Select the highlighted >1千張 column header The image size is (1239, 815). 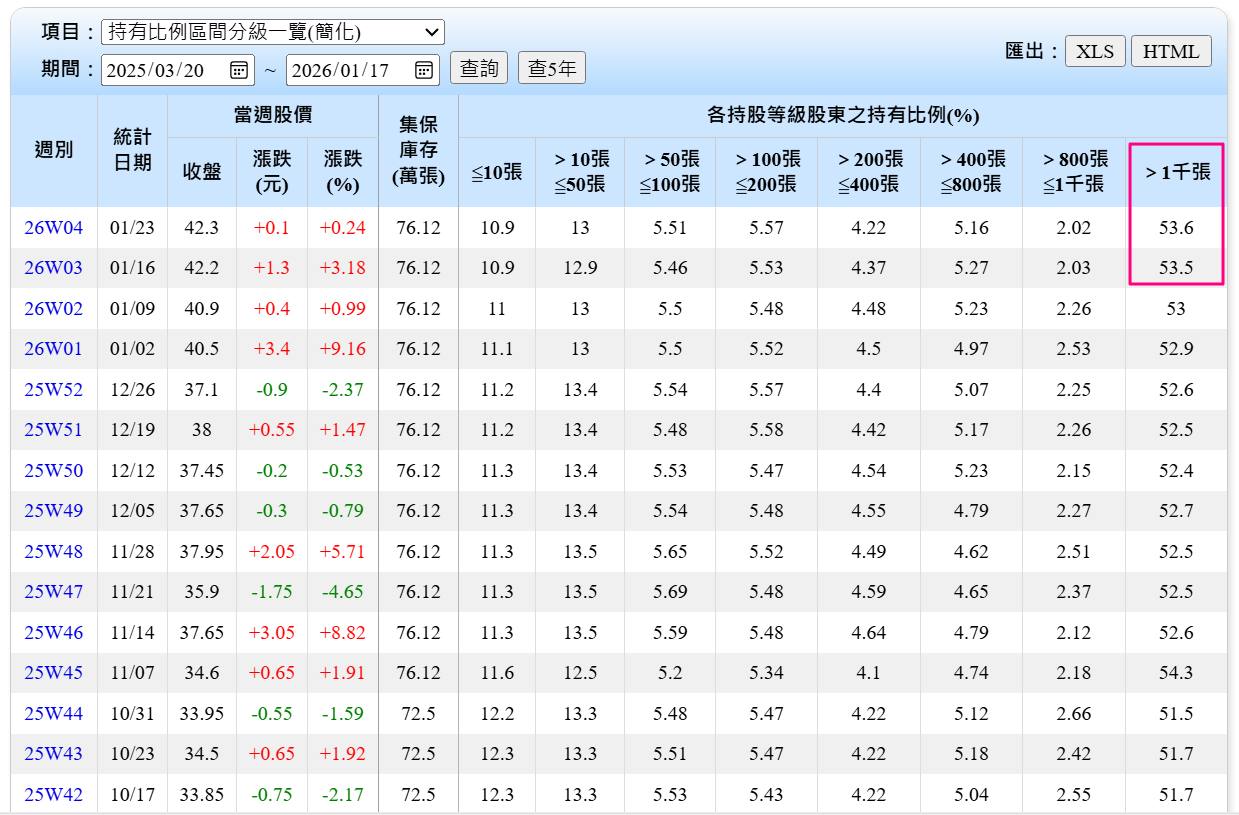click(x=1176, y=171)
